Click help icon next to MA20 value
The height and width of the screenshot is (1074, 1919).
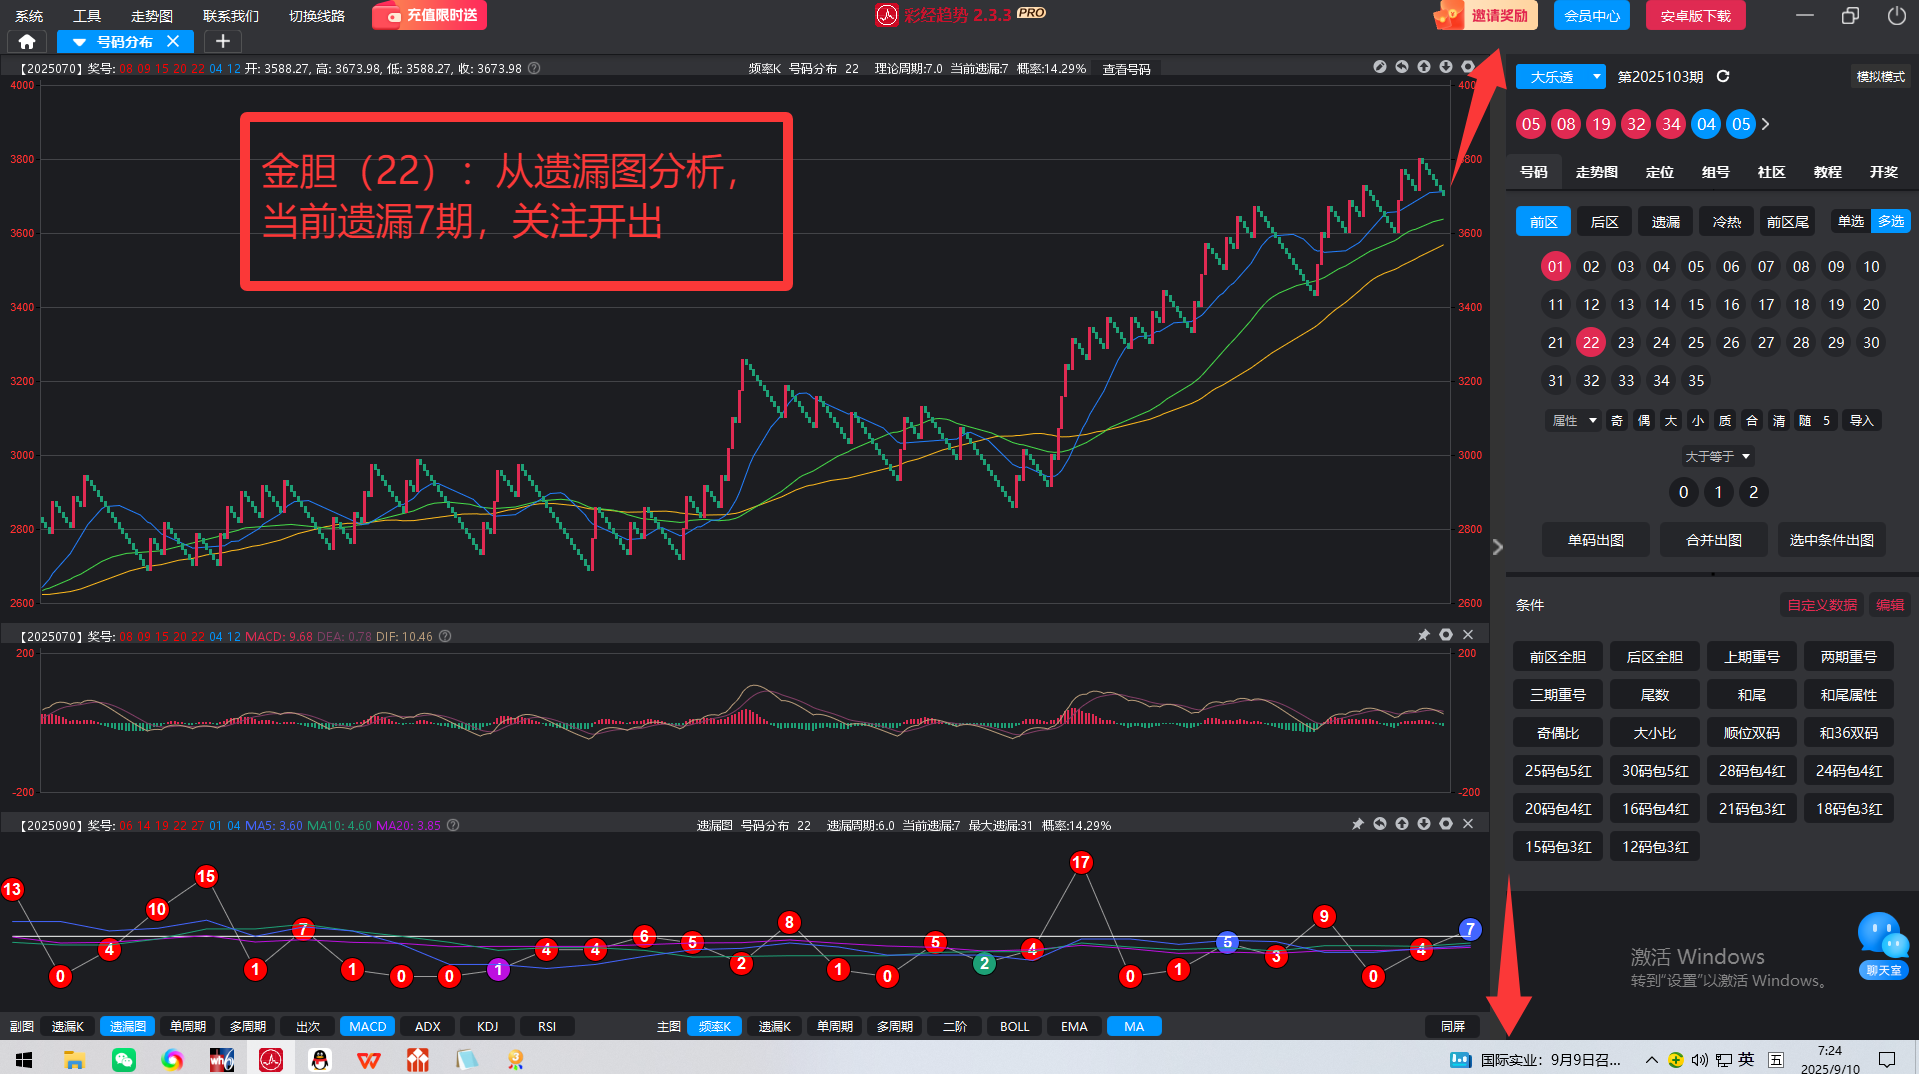[x=453, y=825]
